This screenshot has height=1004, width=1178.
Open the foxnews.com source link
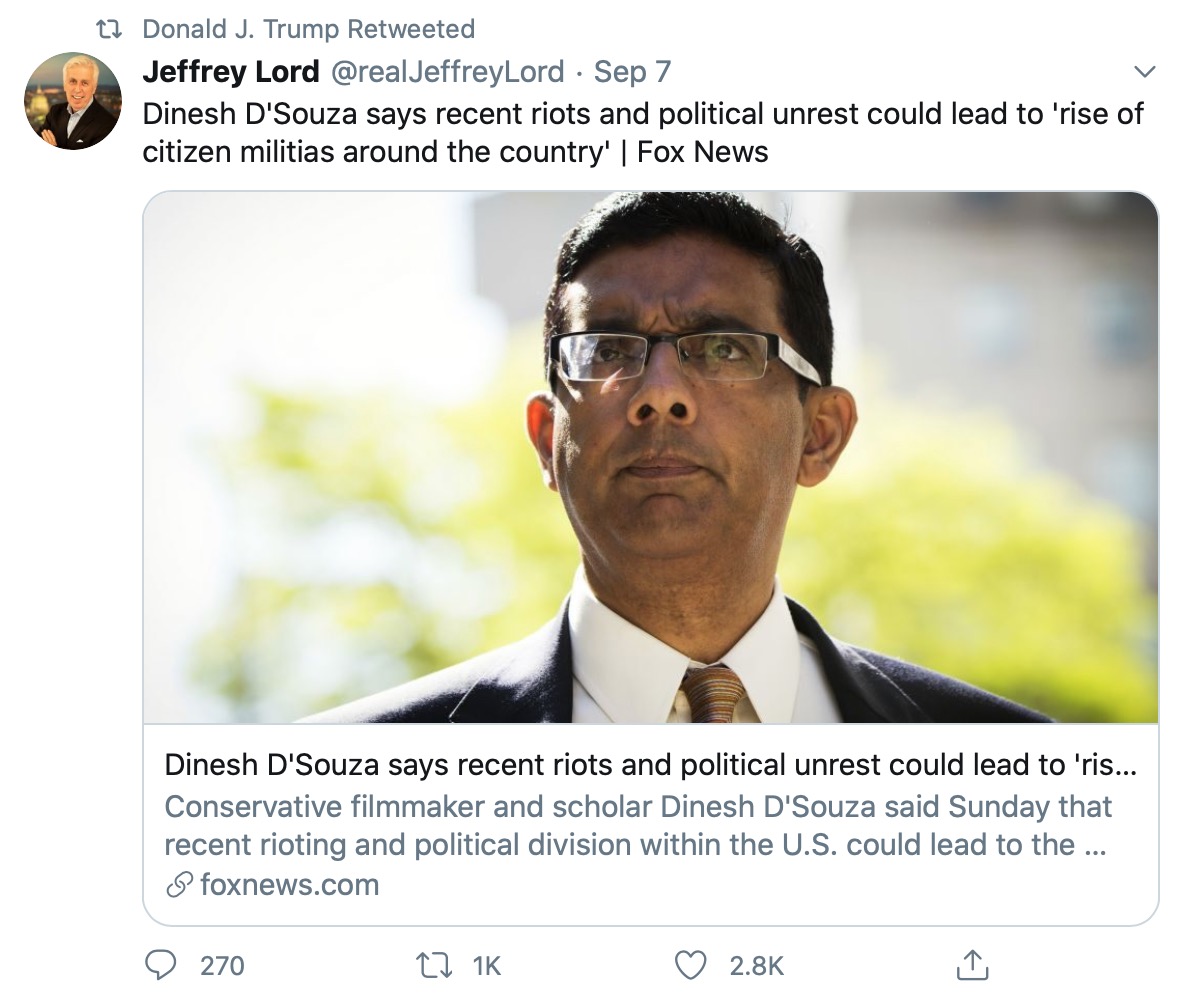point(289,885)
